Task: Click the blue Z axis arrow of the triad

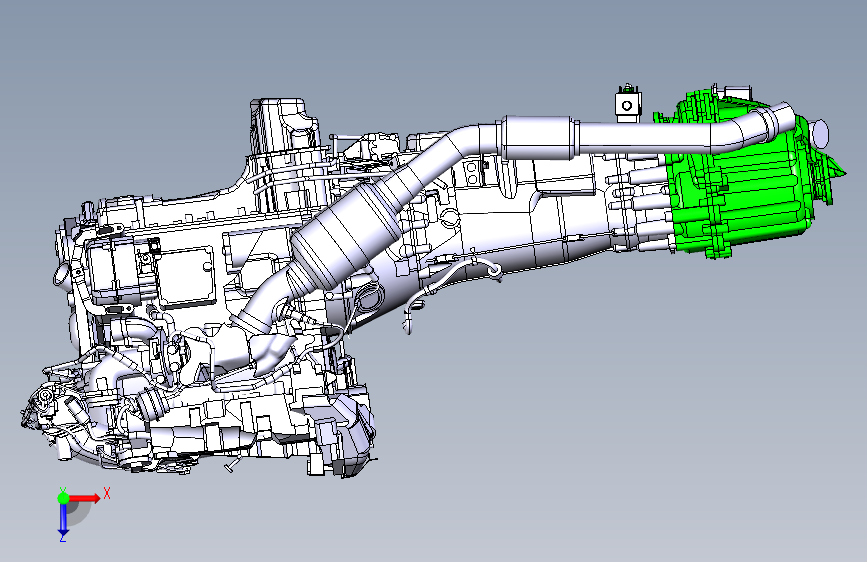Action: [63, 520]
